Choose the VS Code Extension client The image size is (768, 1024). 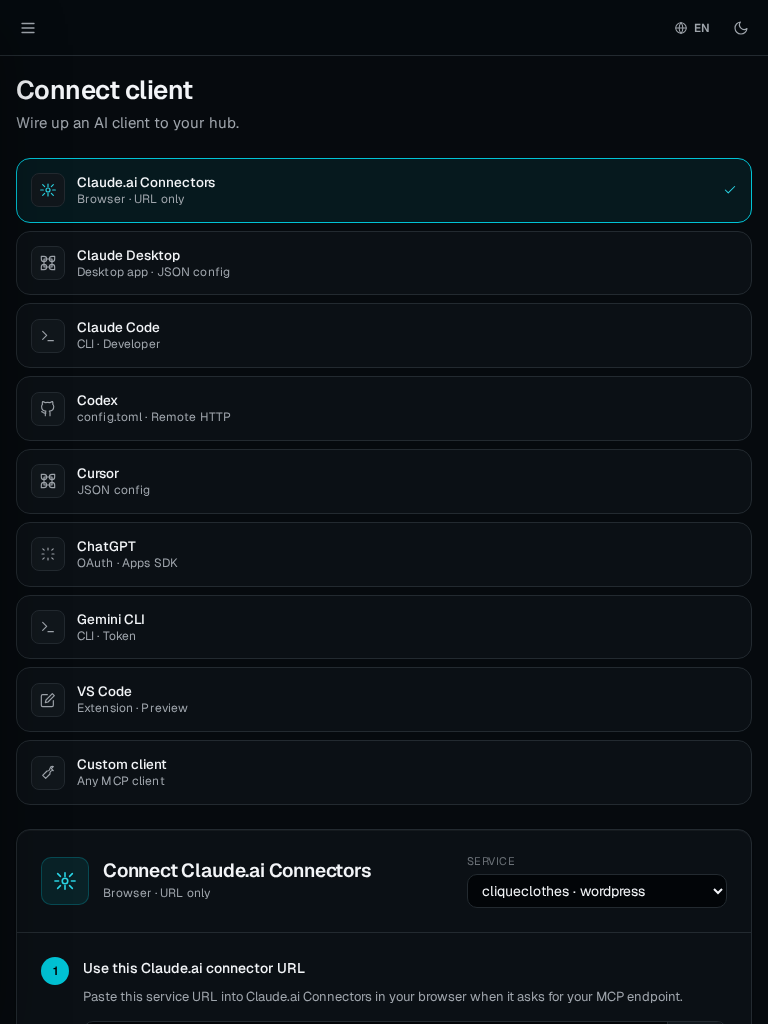[384, 700]
